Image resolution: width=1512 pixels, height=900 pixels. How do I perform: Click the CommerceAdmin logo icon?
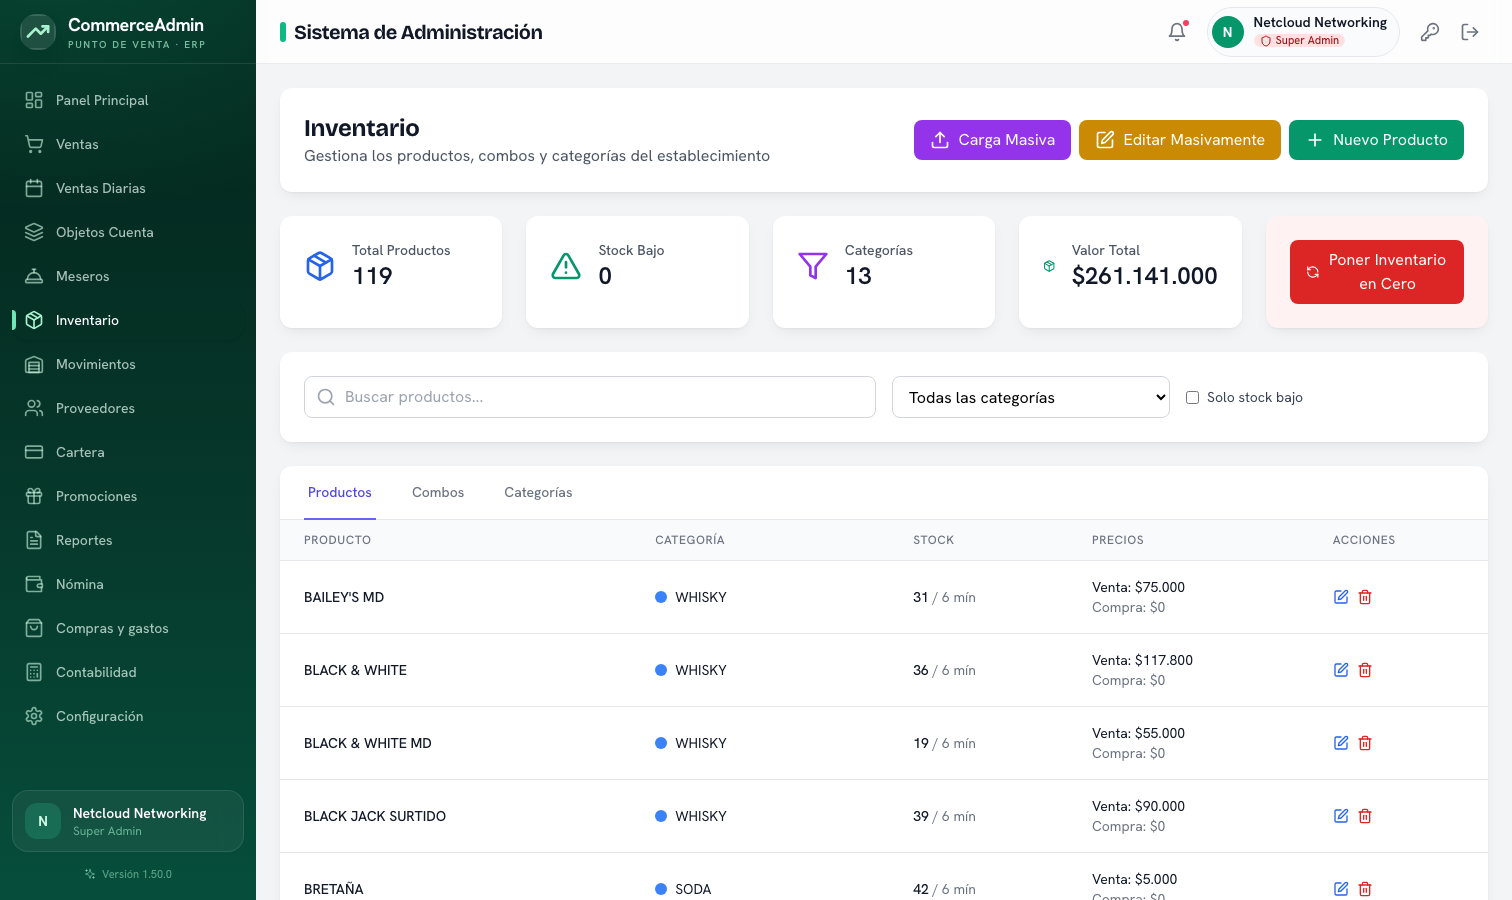(x=38, y=32)
